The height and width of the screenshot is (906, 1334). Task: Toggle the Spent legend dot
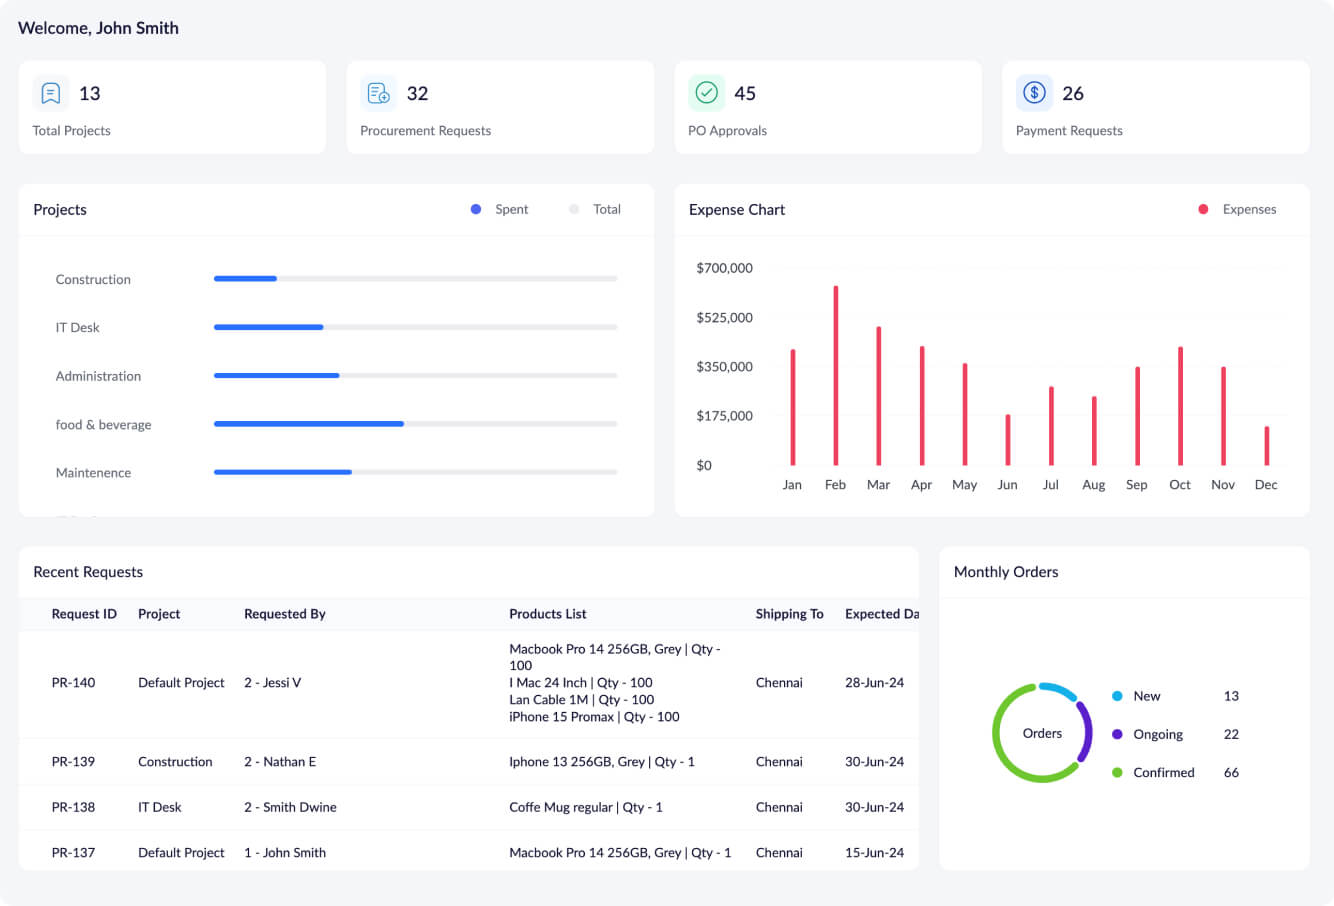click(x=476, y=209)
